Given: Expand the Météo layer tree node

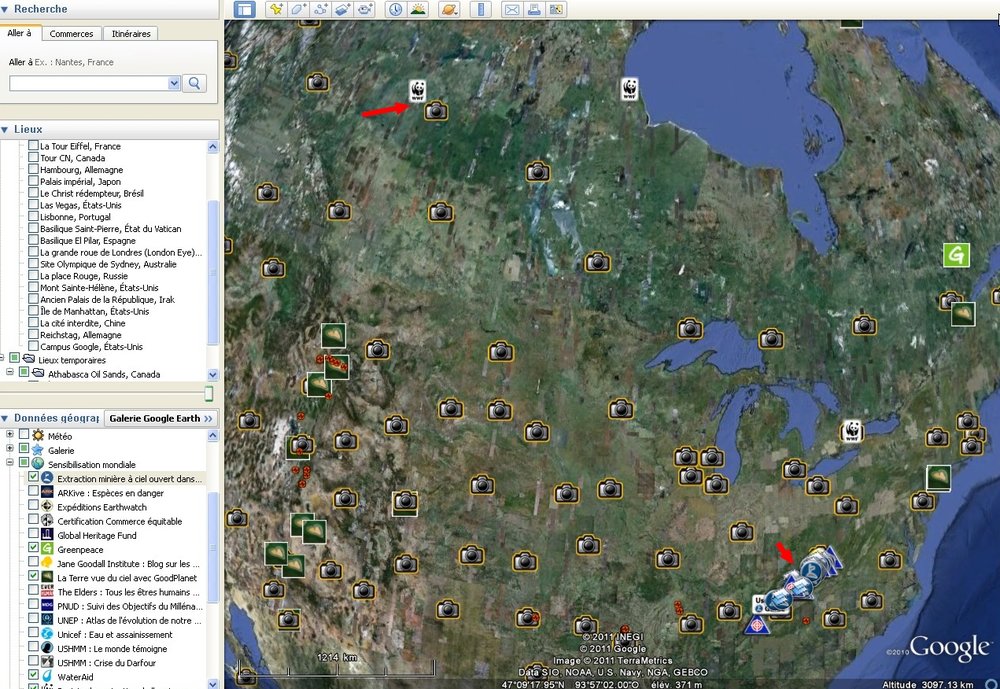Looking at the screenshot, I should 10,435.
